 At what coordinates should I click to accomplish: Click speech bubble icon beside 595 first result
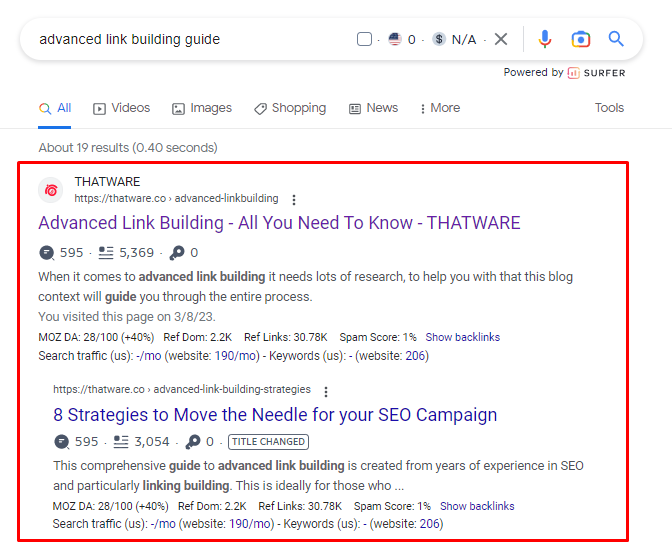(x=46, y=253)
